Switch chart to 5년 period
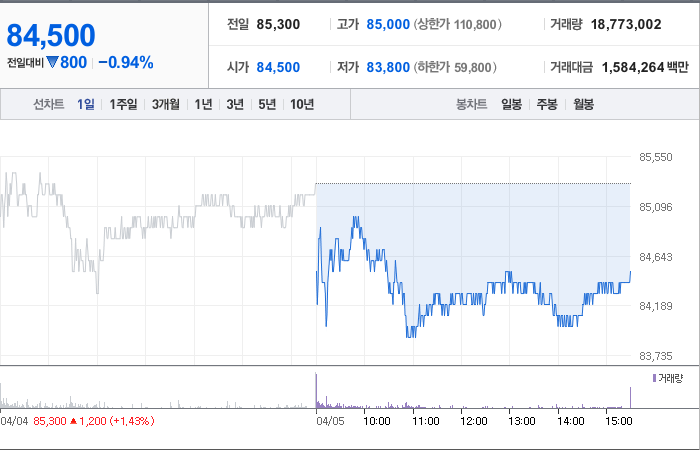This screenshot has width=700, height=450. (267, 104)
